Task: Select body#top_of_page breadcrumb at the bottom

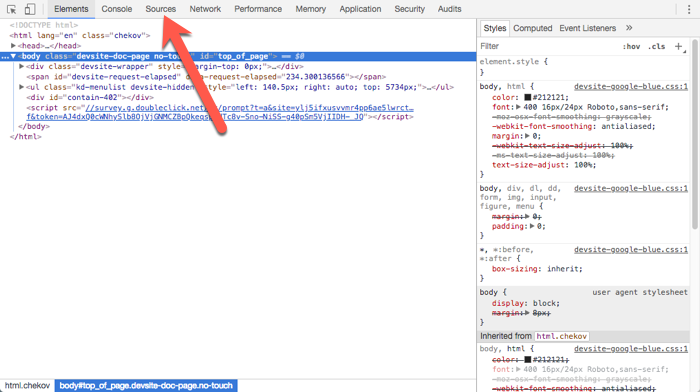Action: (146, 386)
